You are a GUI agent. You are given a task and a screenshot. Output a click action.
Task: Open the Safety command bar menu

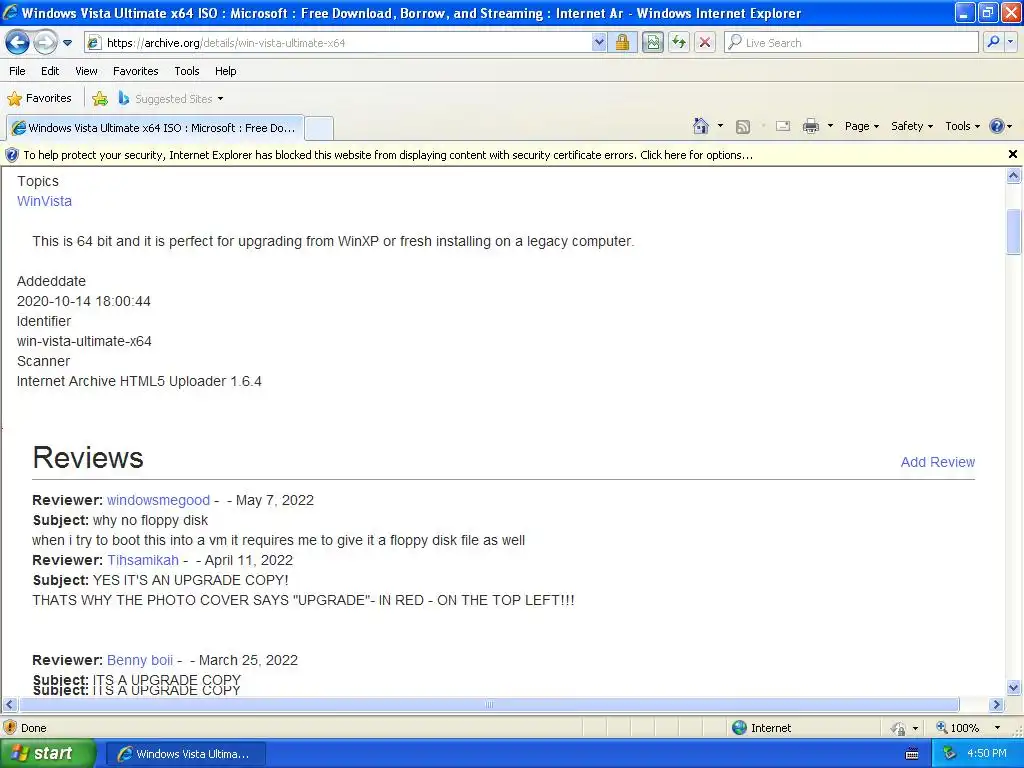(912, 127)
